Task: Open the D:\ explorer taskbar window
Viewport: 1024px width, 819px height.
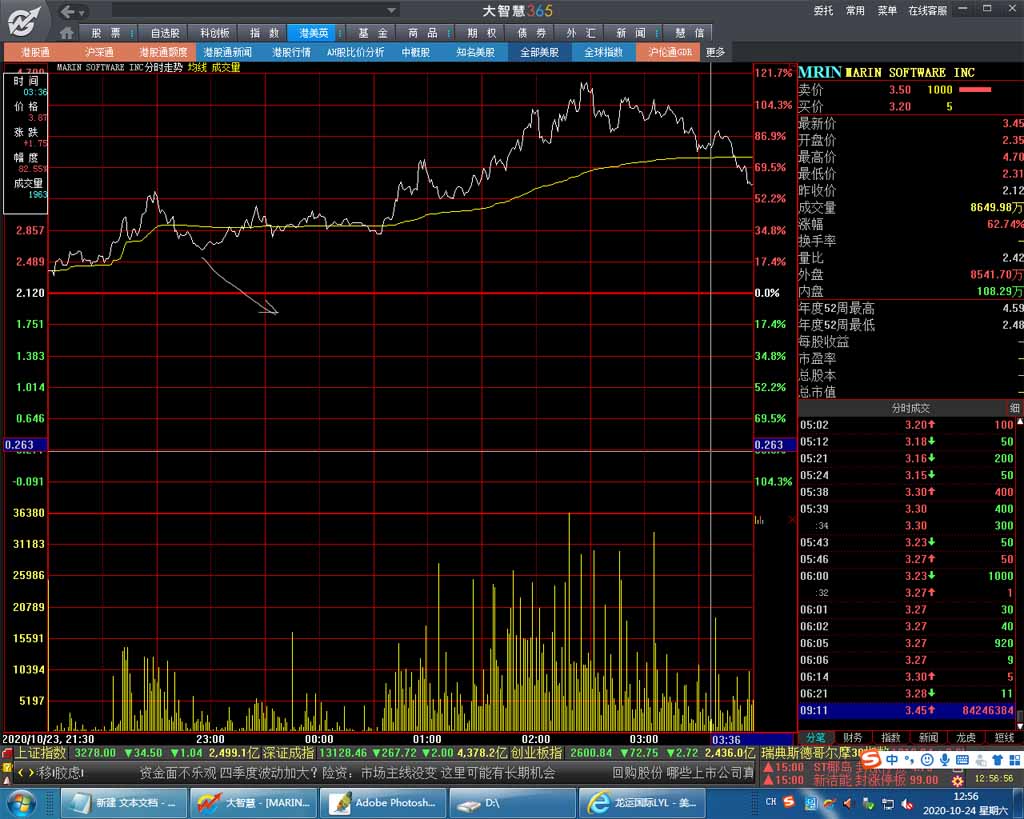Action: point(511,802)
